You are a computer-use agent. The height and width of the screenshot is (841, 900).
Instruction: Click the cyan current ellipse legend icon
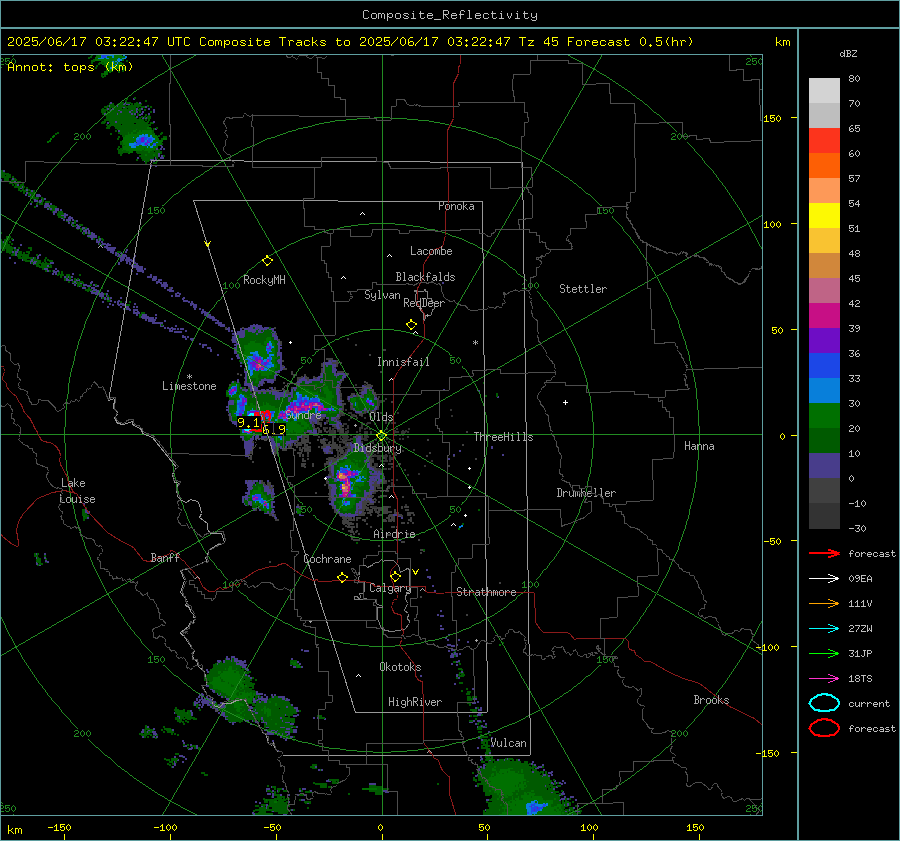click(824, 703)
